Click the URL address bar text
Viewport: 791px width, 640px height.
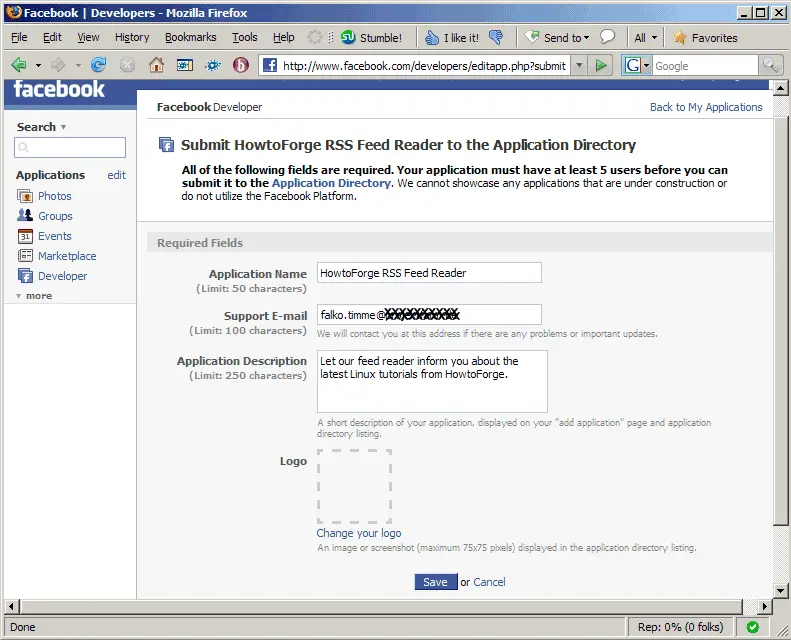(424, 66)
